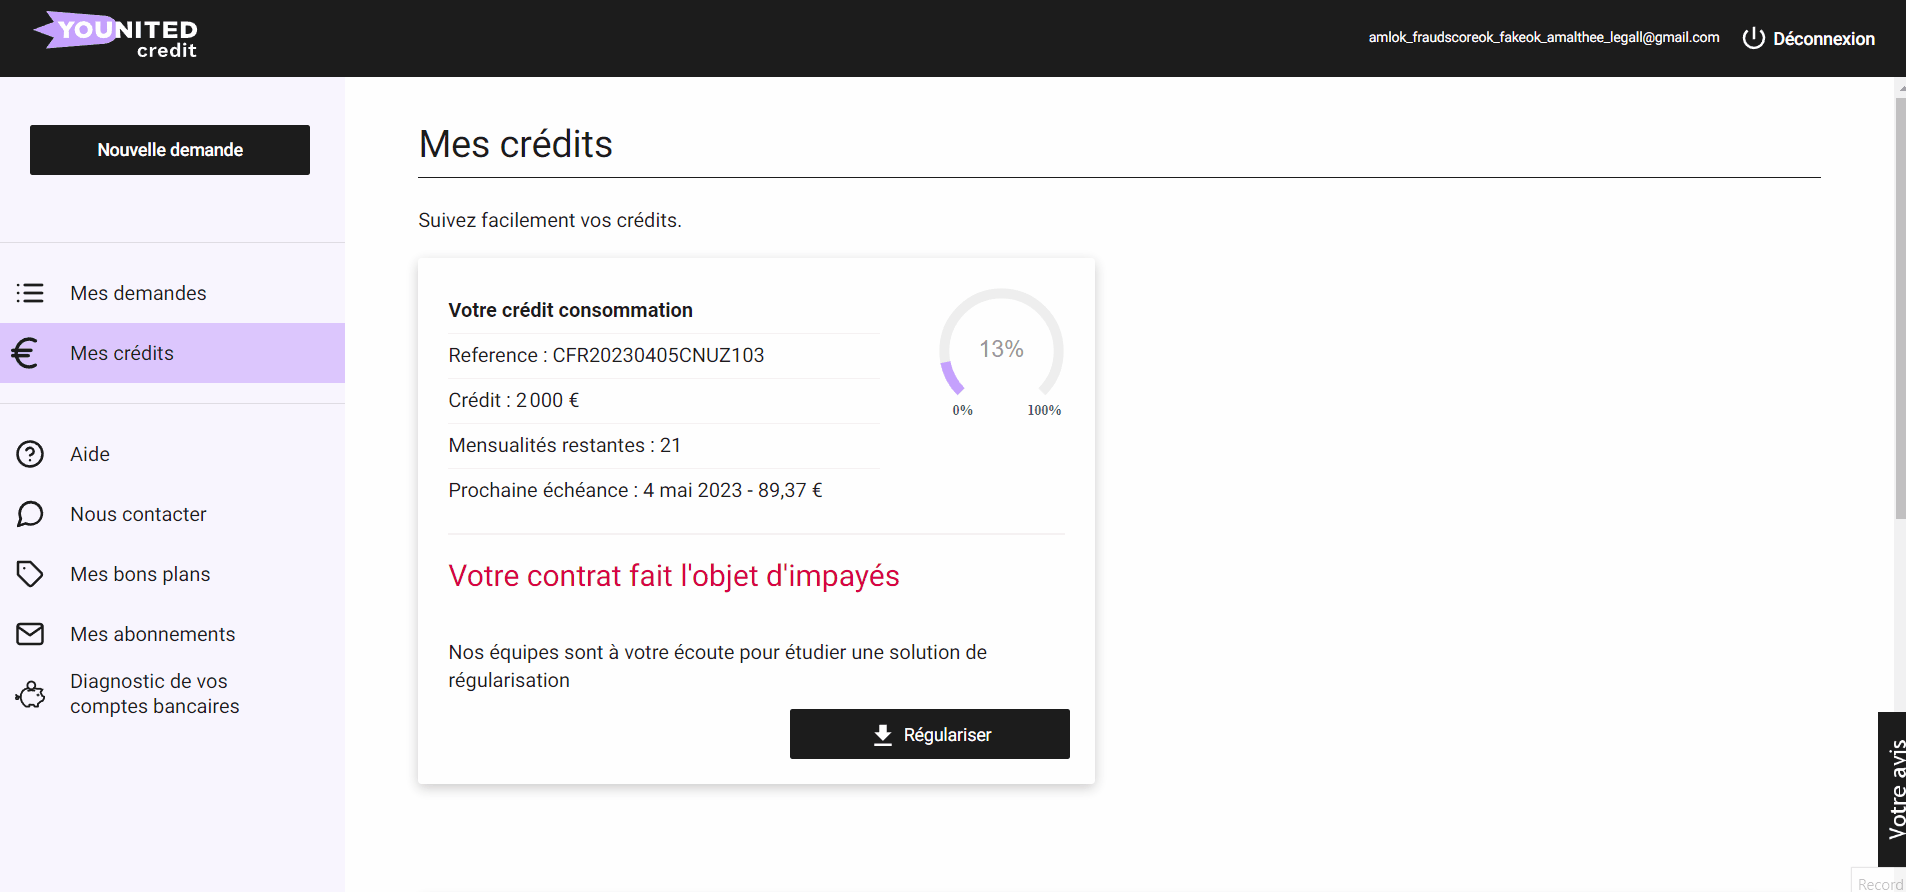Image resolution: width=1906 pixels, height=892 pixels.
Task: Click the tag icon for Mes bons plans
Action: [x=30, y=574]
